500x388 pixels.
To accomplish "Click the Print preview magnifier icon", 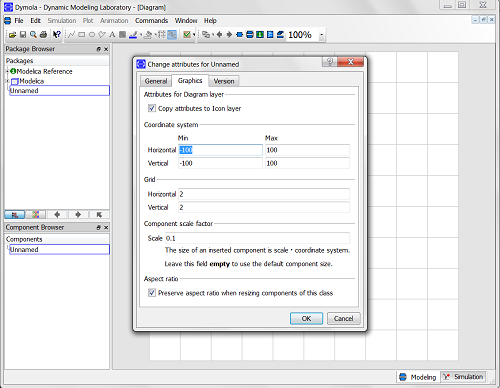I will click(33, 35).
